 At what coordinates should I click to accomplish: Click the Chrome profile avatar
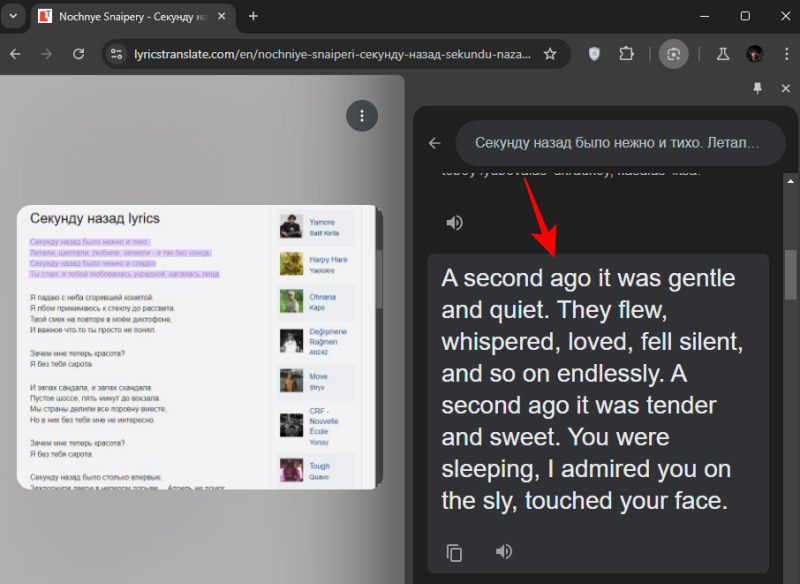pyautogui.click(x=755, y=55)
